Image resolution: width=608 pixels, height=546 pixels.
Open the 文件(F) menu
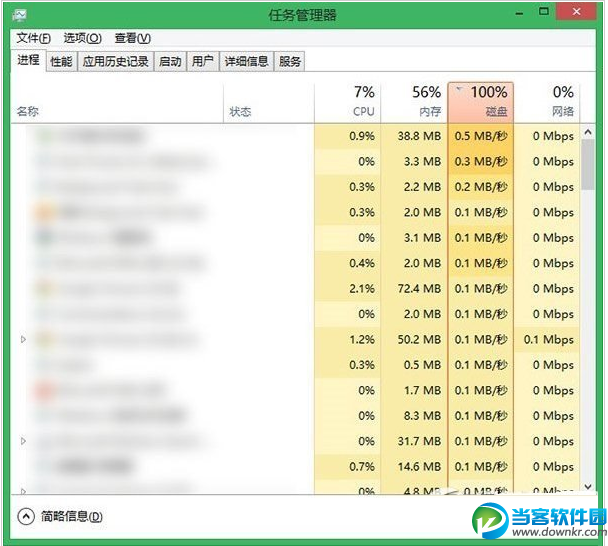point(33,38)
